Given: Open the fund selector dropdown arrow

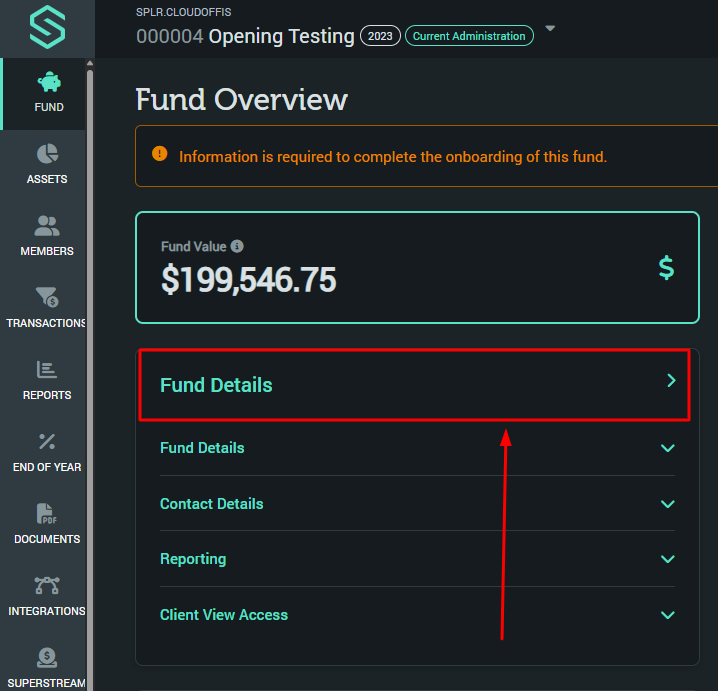Looking at the screenshot, I should [x=549, y=29].
